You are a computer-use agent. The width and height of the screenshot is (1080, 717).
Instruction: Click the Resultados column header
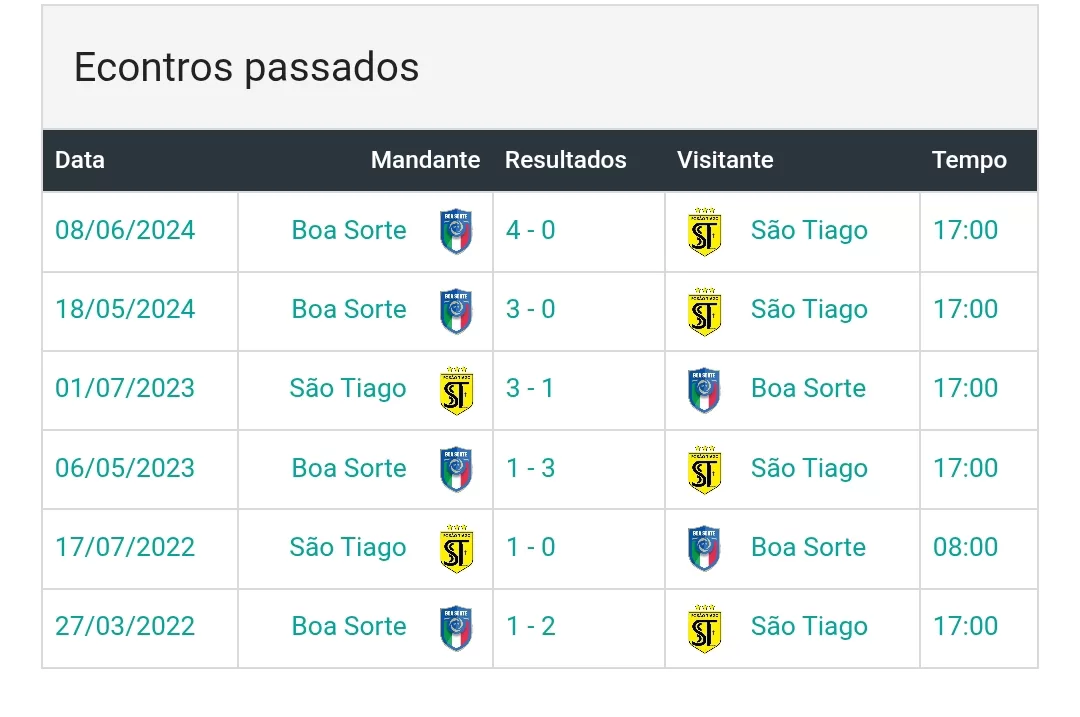565,160
